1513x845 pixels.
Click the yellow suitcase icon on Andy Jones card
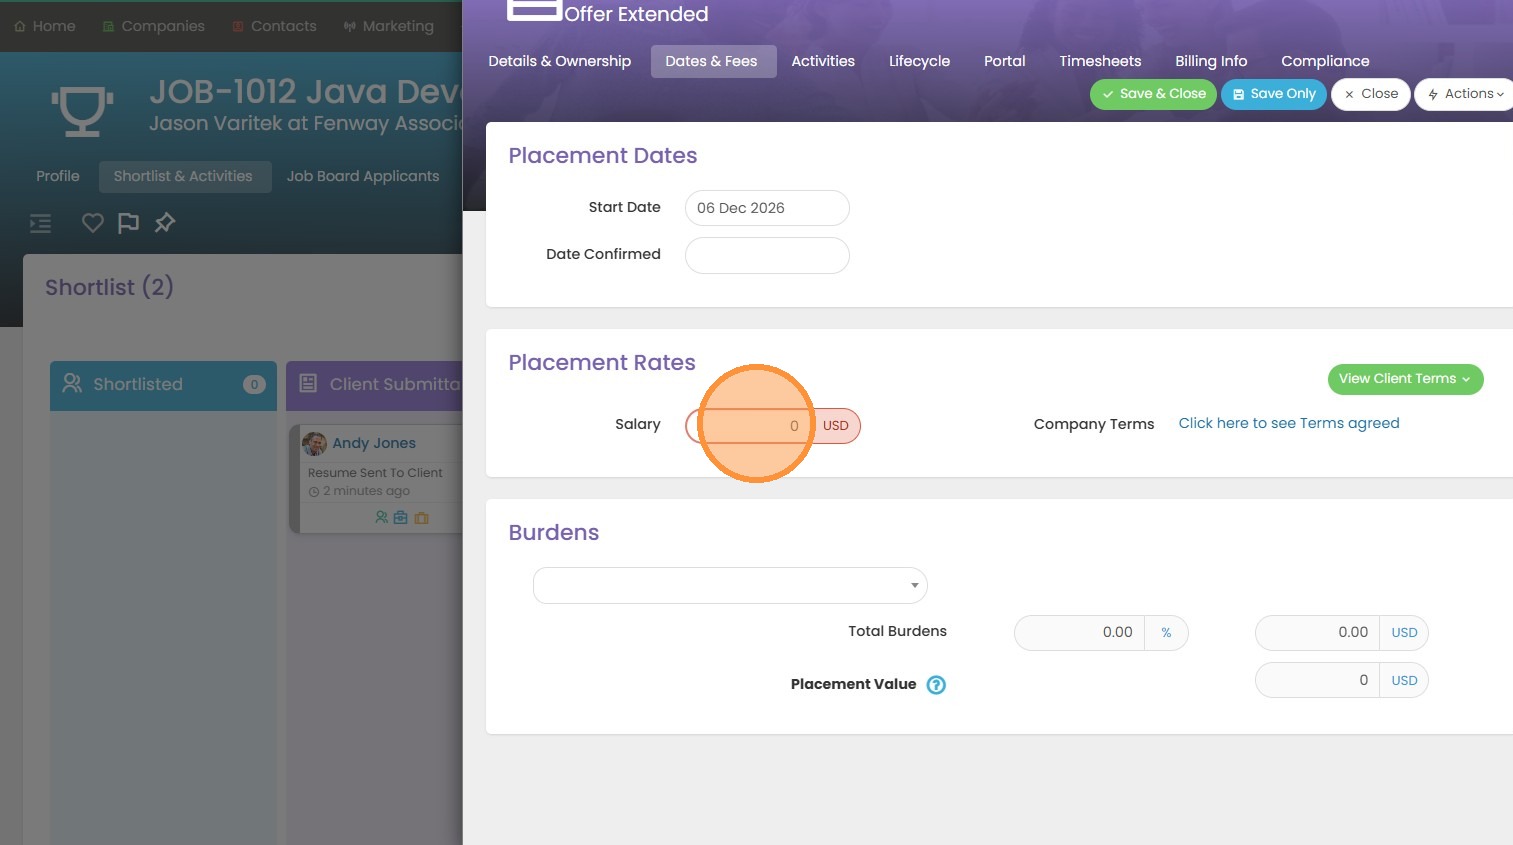tap(421, 518)
